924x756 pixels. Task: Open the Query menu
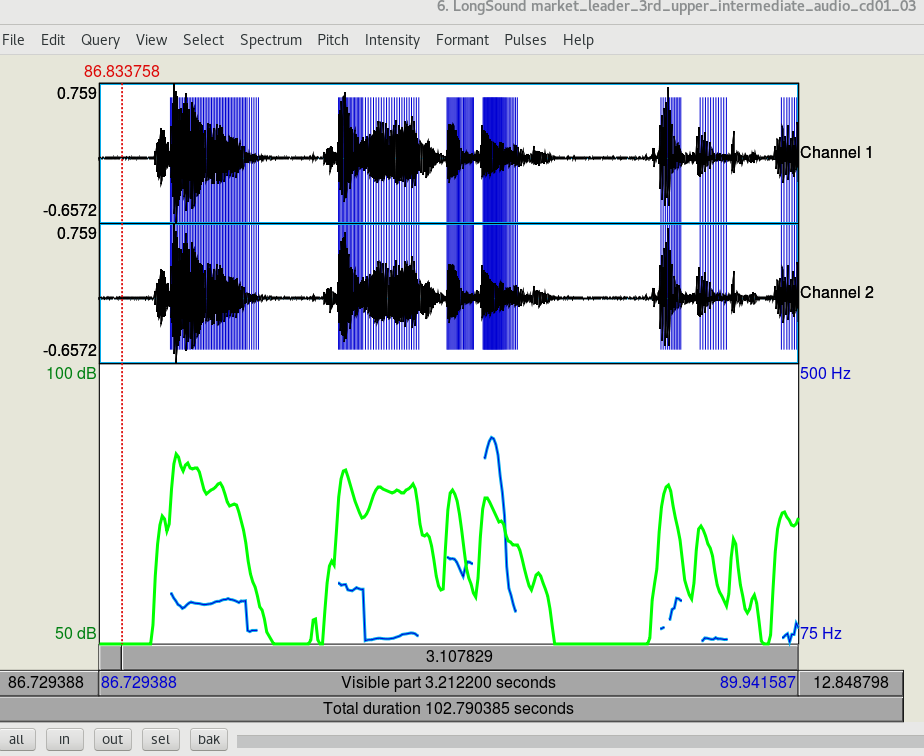pyautogui.click(x=101, y=40)
